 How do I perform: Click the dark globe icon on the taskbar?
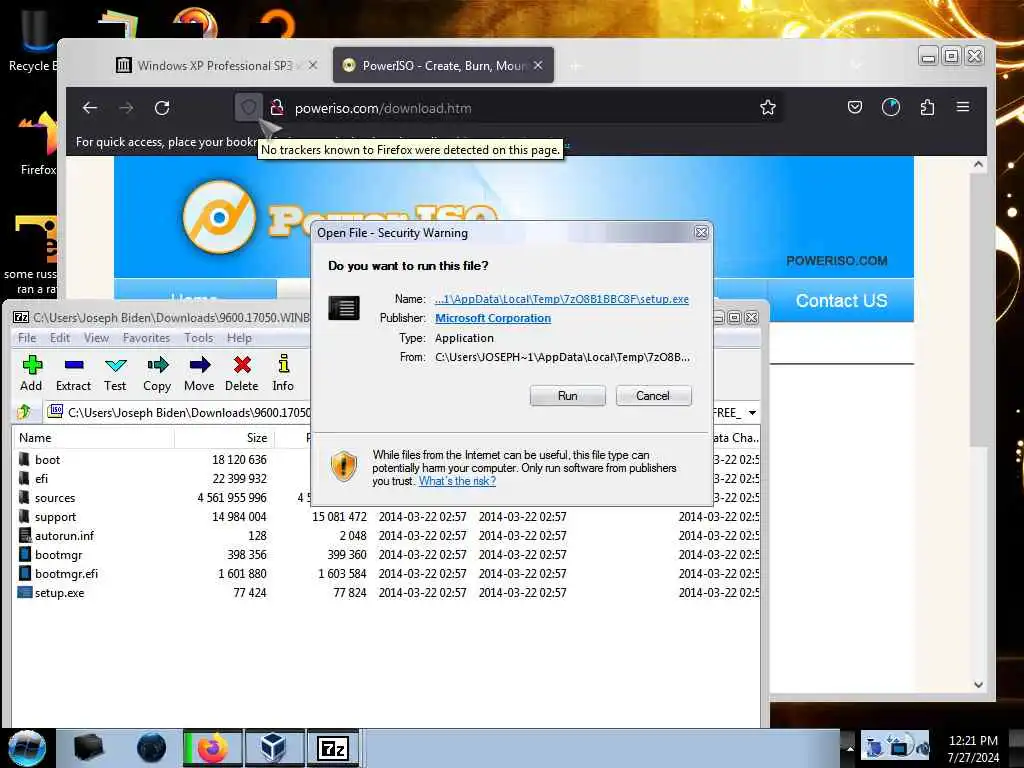152,748
